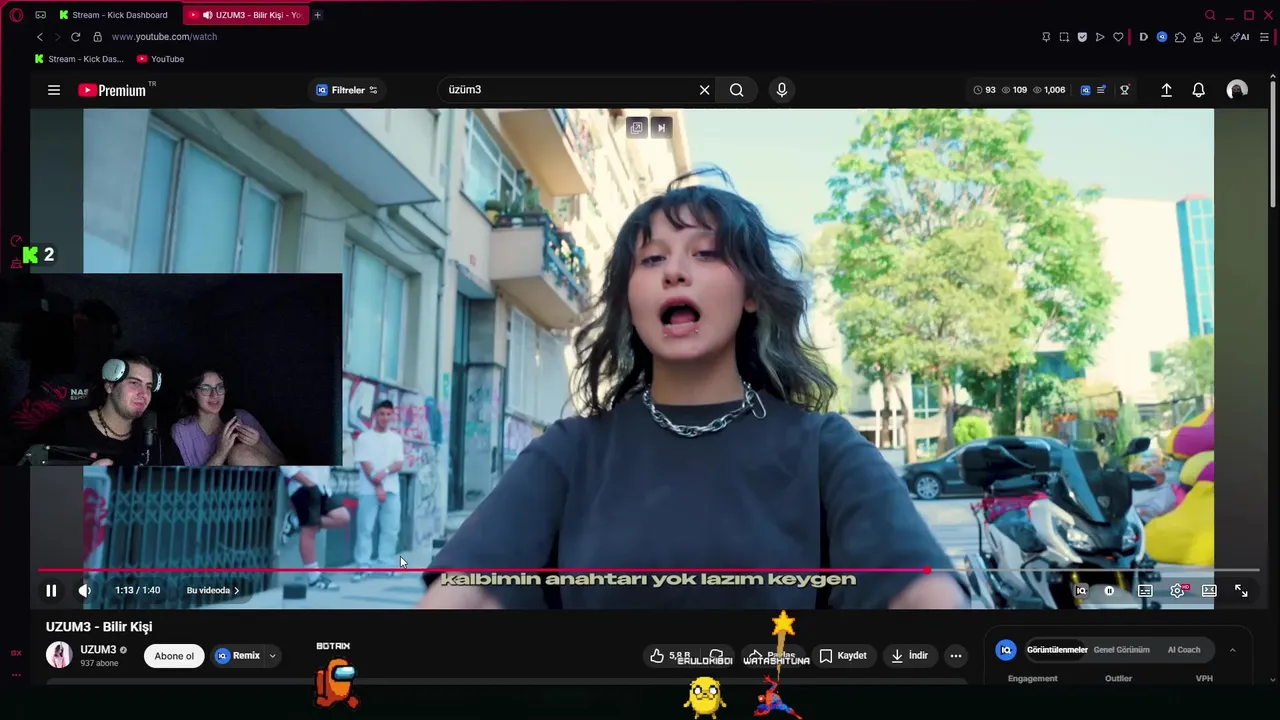Viewport: 1280px width, 720px height.
Task: Open the ad blocker shield icon
Action: click(x=1082, y=37)
